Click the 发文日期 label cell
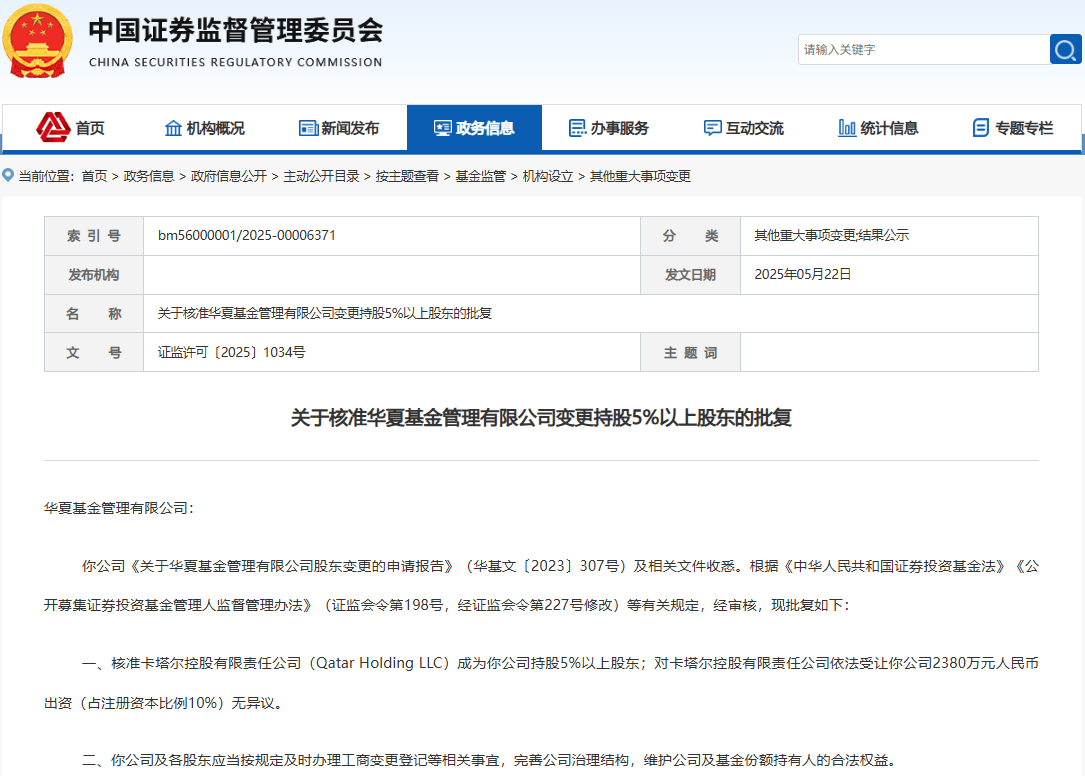The image size is (1085, 776). pyautogui.click(x=691, y=275)
